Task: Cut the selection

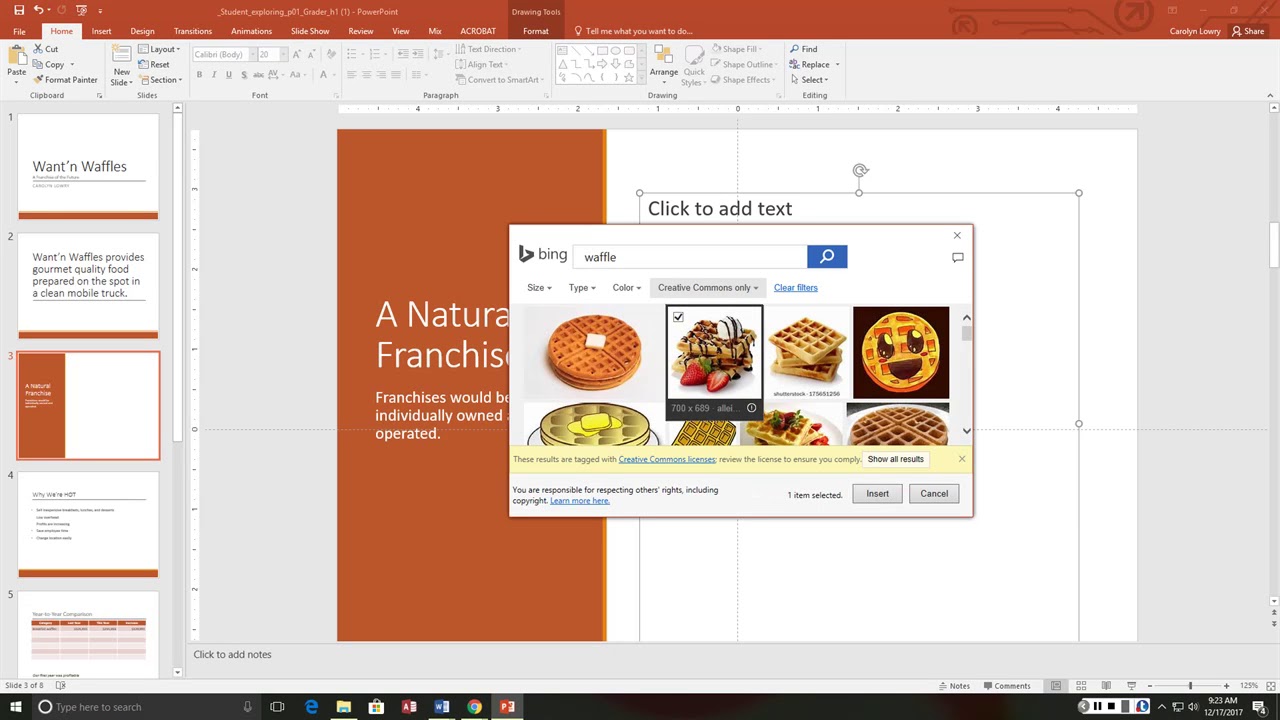Action: click(x=46, y=49)
